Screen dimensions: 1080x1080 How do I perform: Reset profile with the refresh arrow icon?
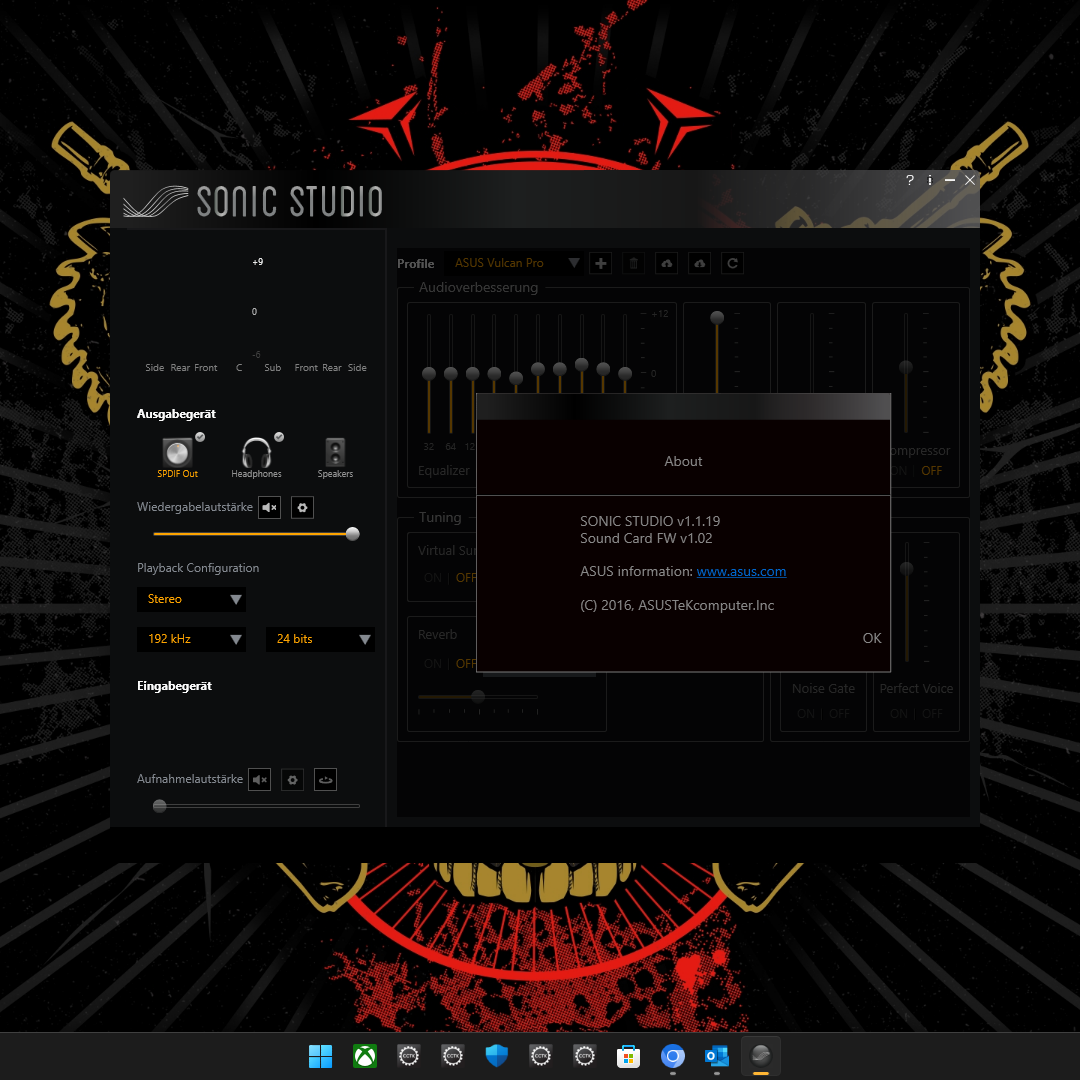733,263
